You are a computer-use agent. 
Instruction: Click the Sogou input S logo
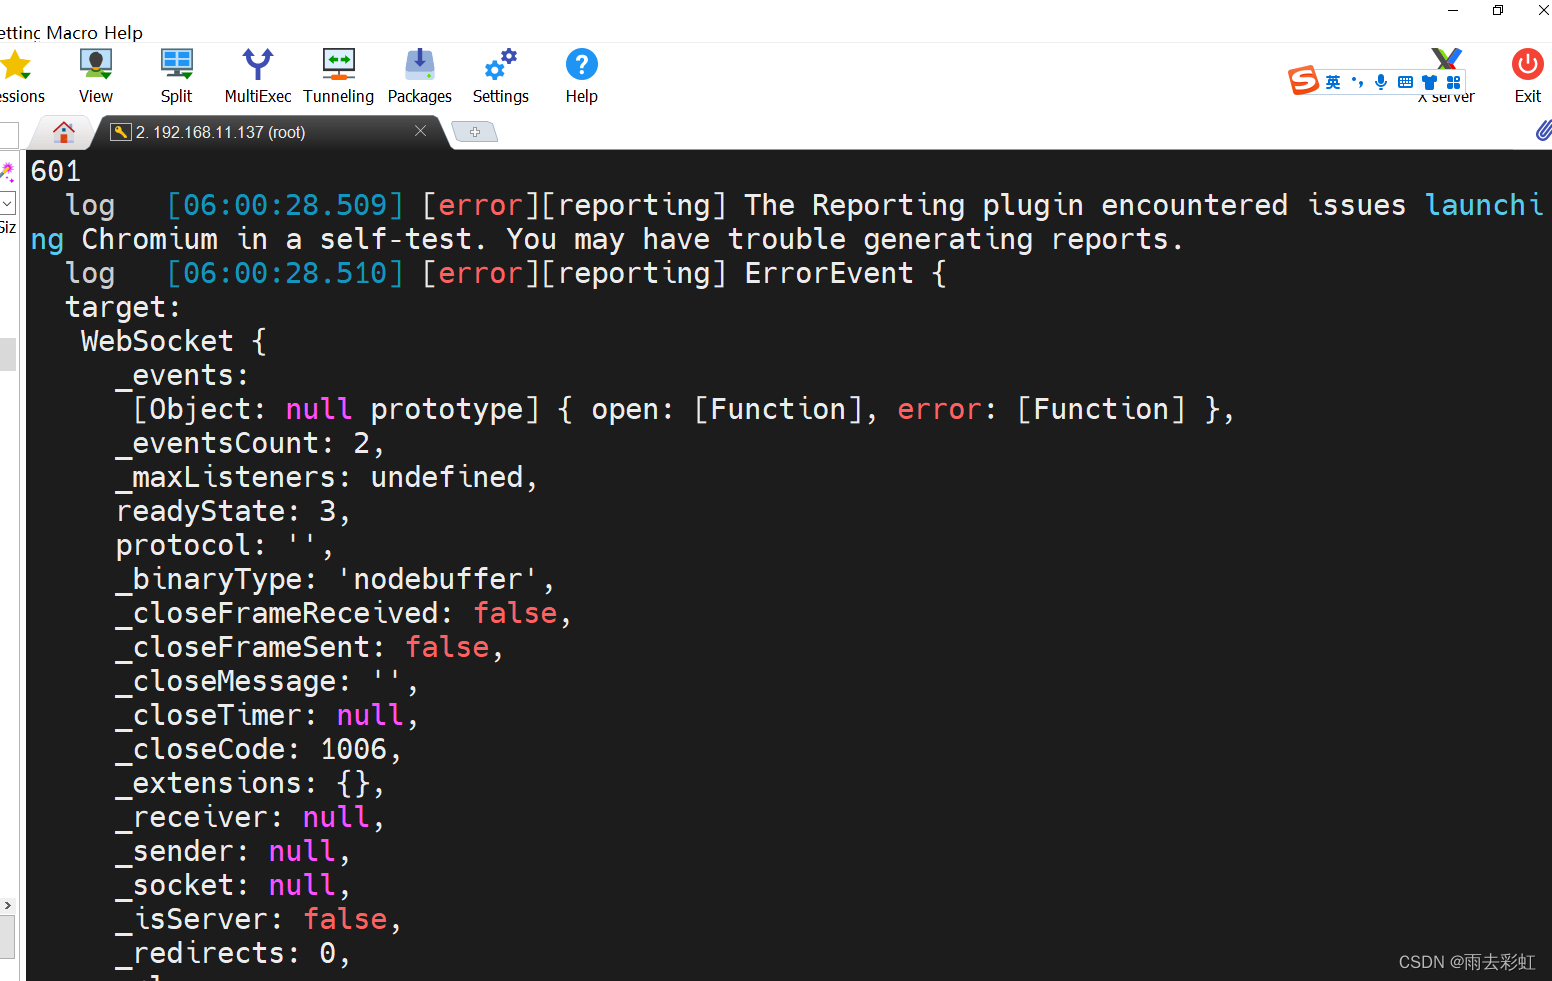pos(1304,80)
